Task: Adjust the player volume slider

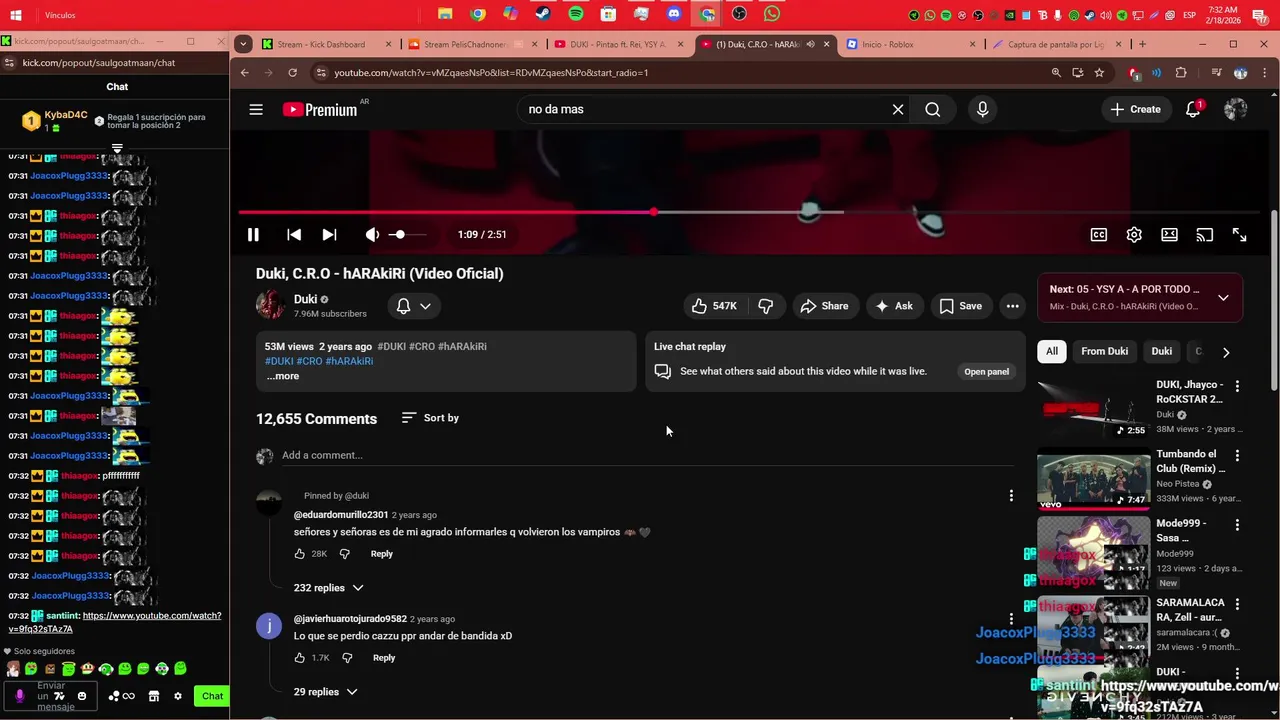Action: (408, 235)
